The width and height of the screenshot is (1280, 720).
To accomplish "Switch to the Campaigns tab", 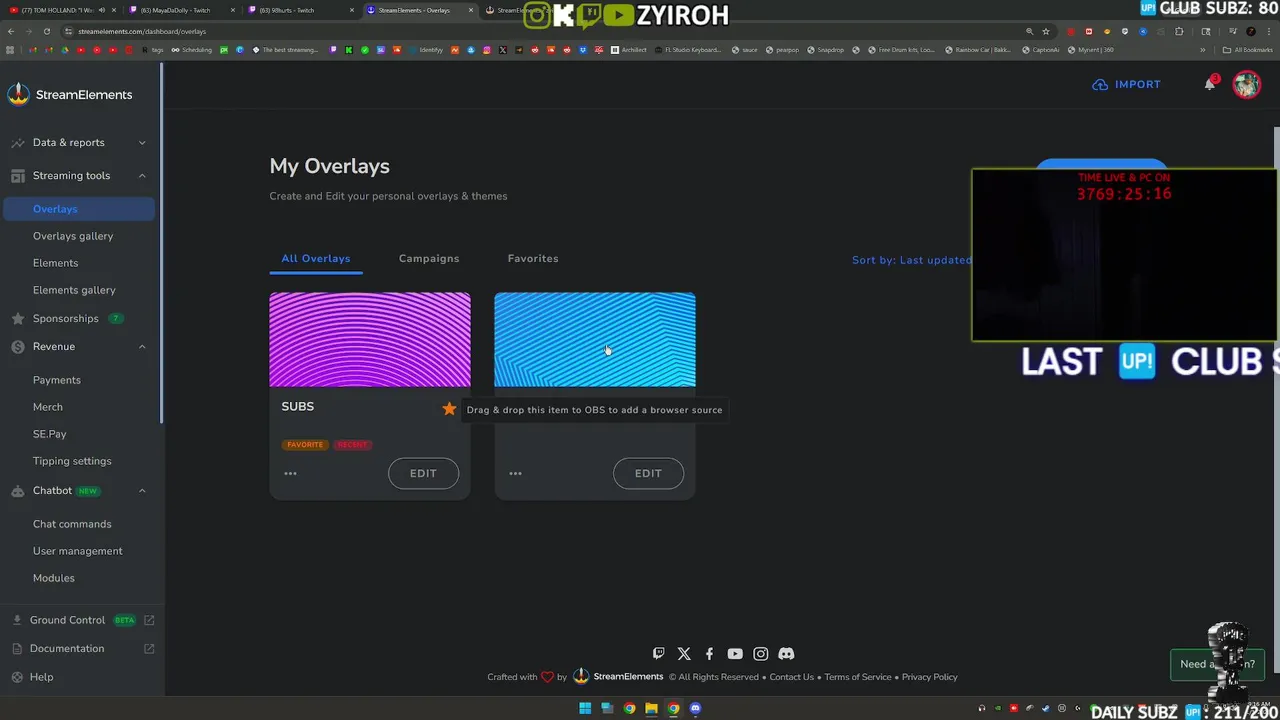I will 429,258.
